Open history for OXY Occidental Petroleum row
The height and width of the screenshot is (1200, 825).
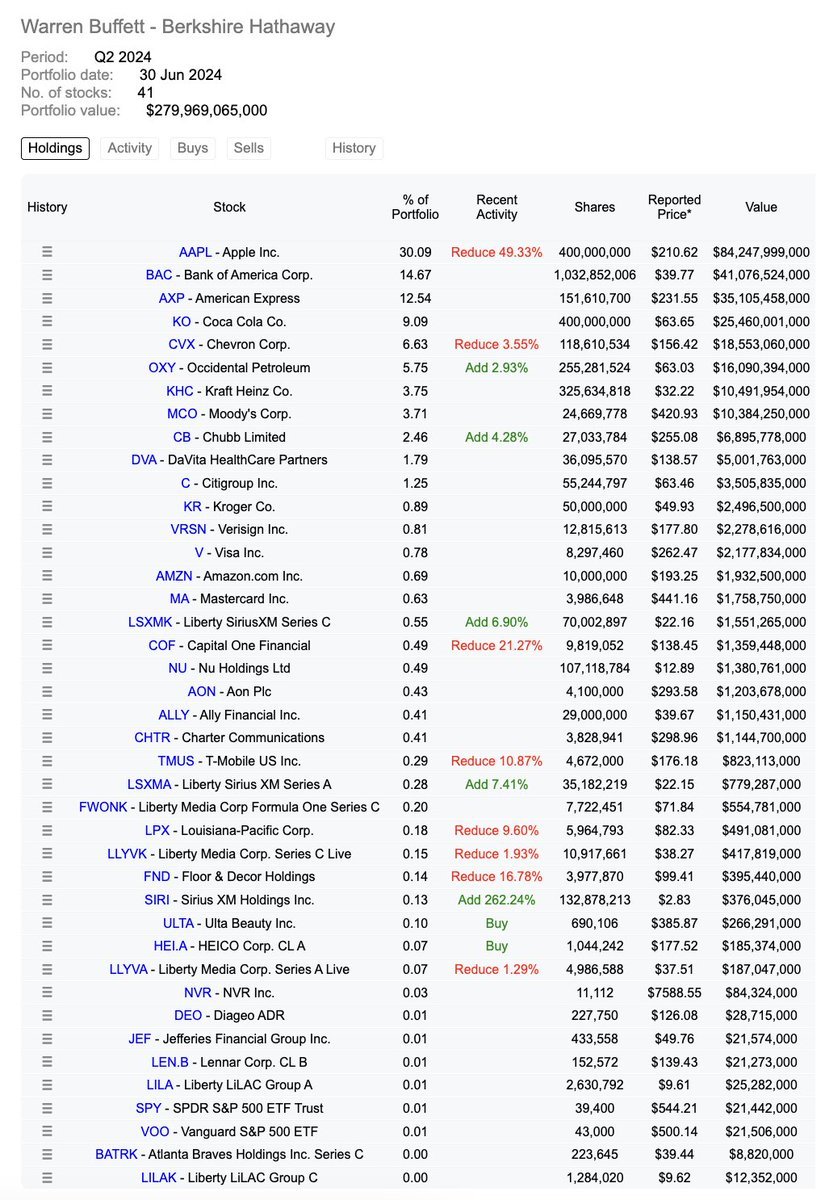tap(46, 369)
